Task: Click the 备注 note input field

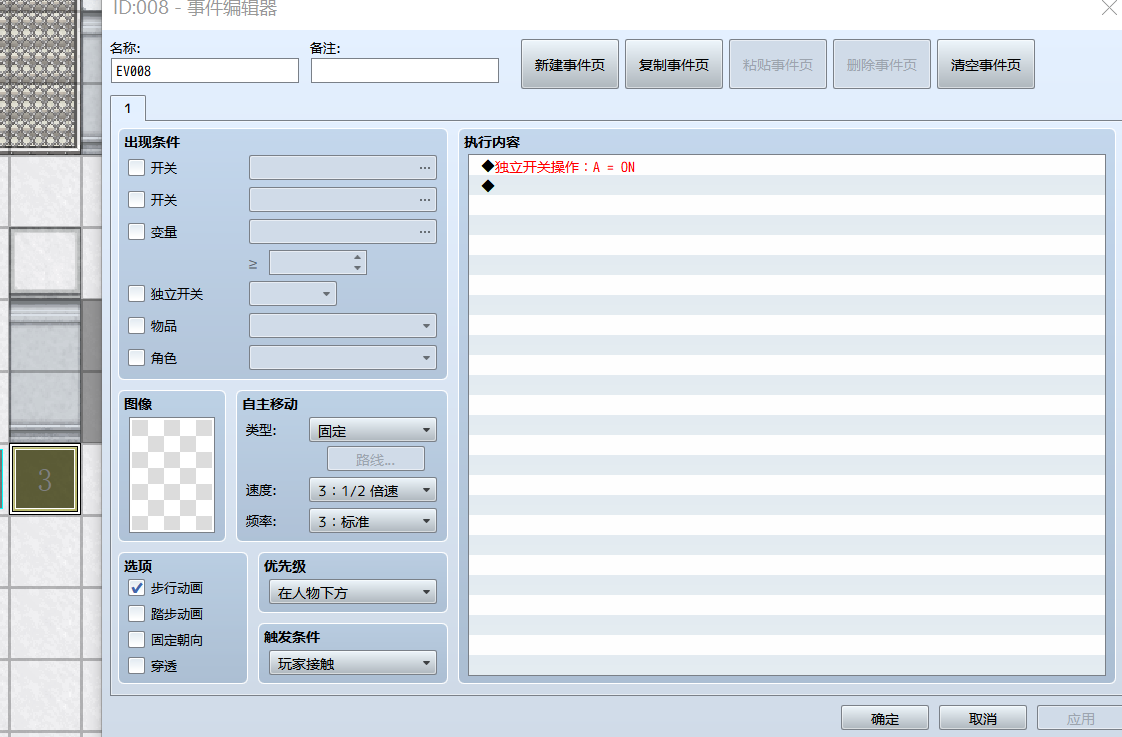Action: [x=405, y=71]
